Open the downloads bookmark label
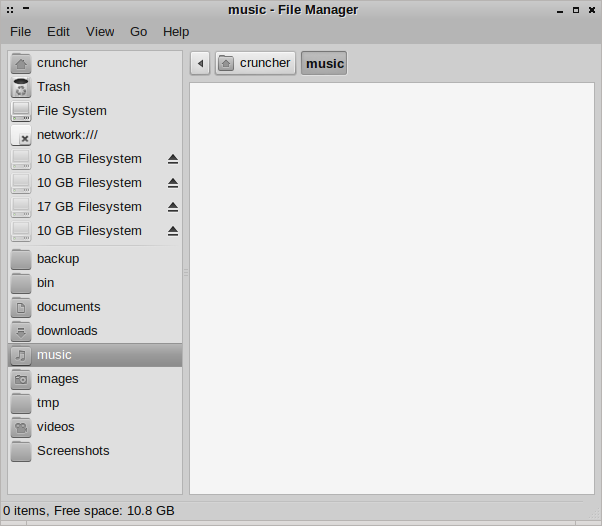The image size is (602, 526). [x=67, y=331]
